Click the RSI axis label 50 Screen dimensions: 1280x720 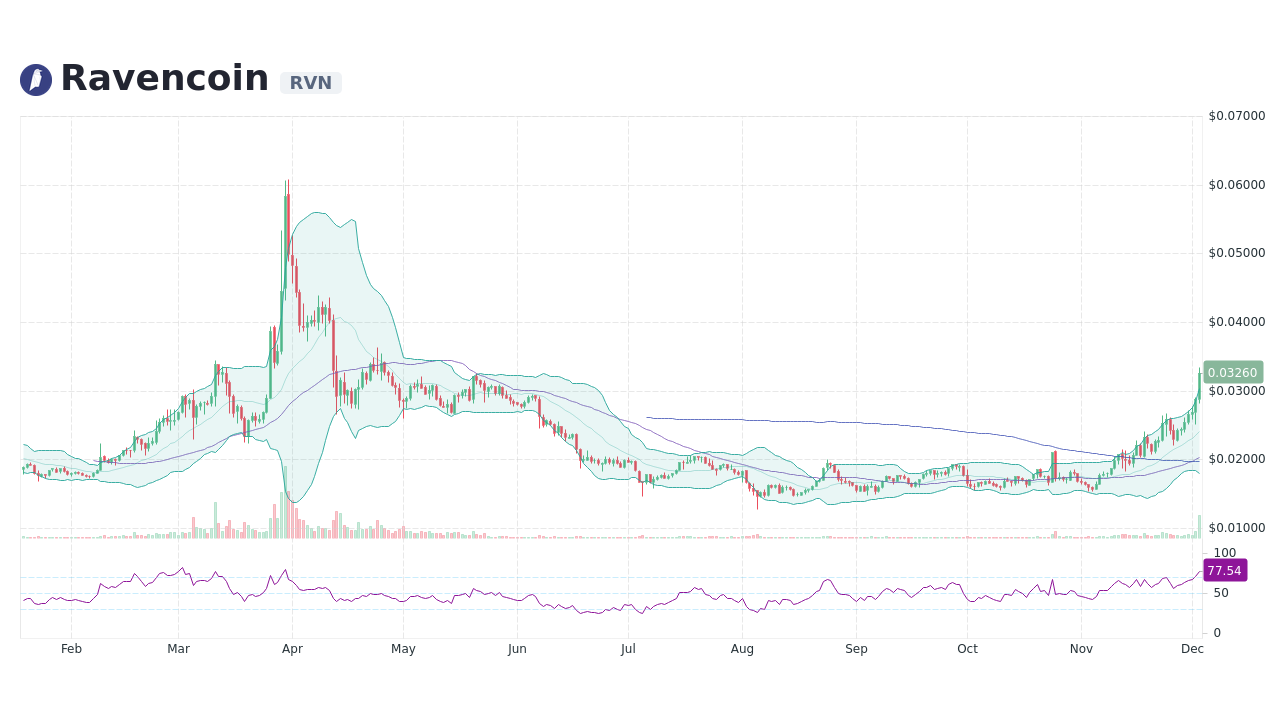[1221, 593]
